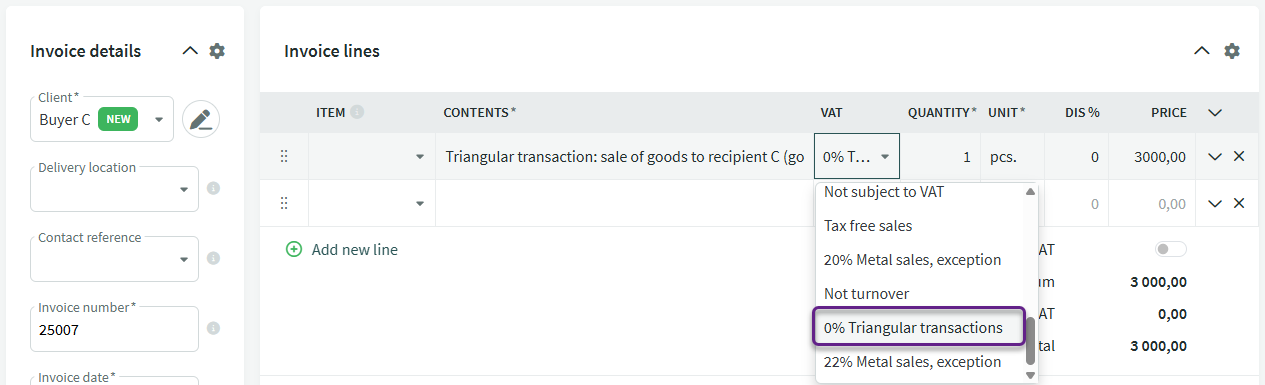The height and width of the screenshot is (385, 1265).
Task: Edit client Buyer C with pencil icon
Action: pos(201,120)
